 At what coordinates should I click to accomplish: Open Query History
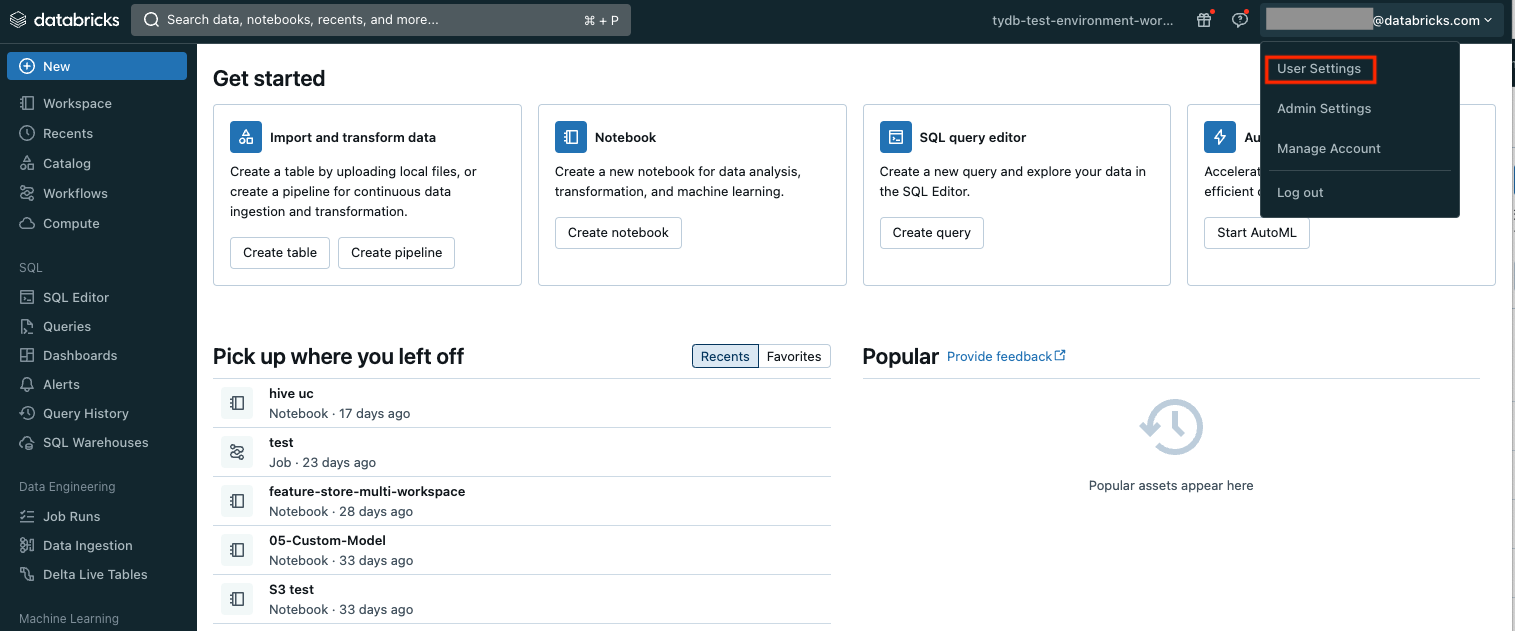tap(85, 413)
